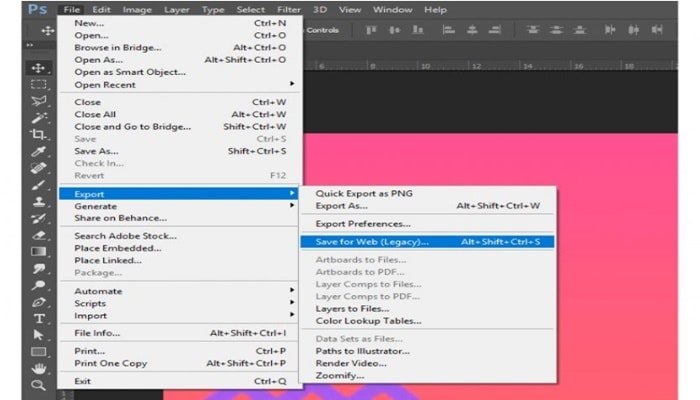Click Distribute top edges icon
The image size is (700, 400).
pyautogui.click(x=533, y=30)
